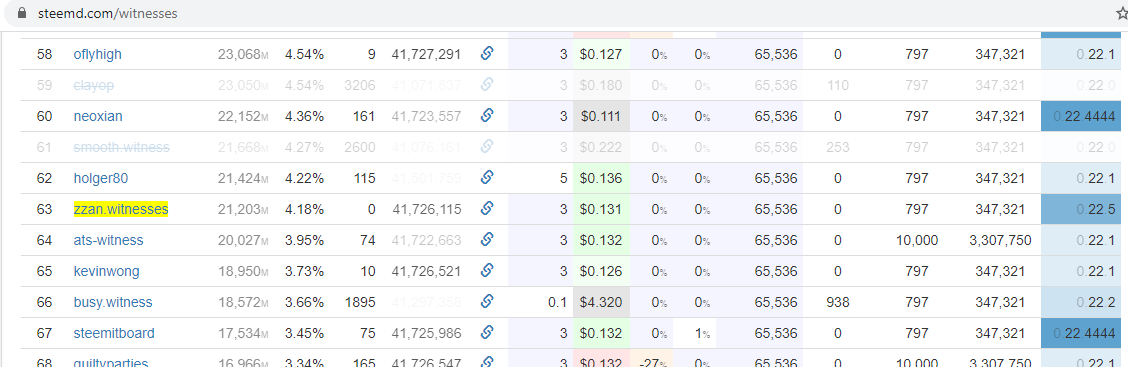The height and width of the screenshot is (367, 1128).
Task: Open the chain link icon for neoxian
Action: tap(486, 115)
